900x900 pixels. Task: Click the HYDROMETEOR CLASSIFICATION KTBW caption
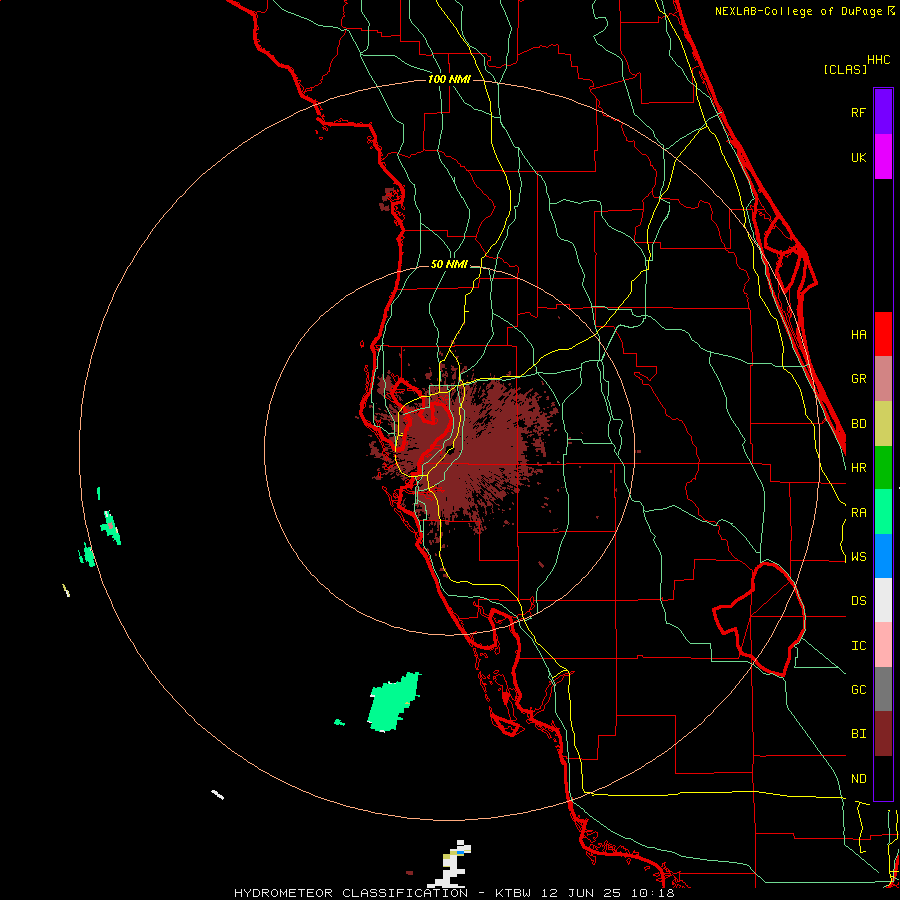coord(454,893)
